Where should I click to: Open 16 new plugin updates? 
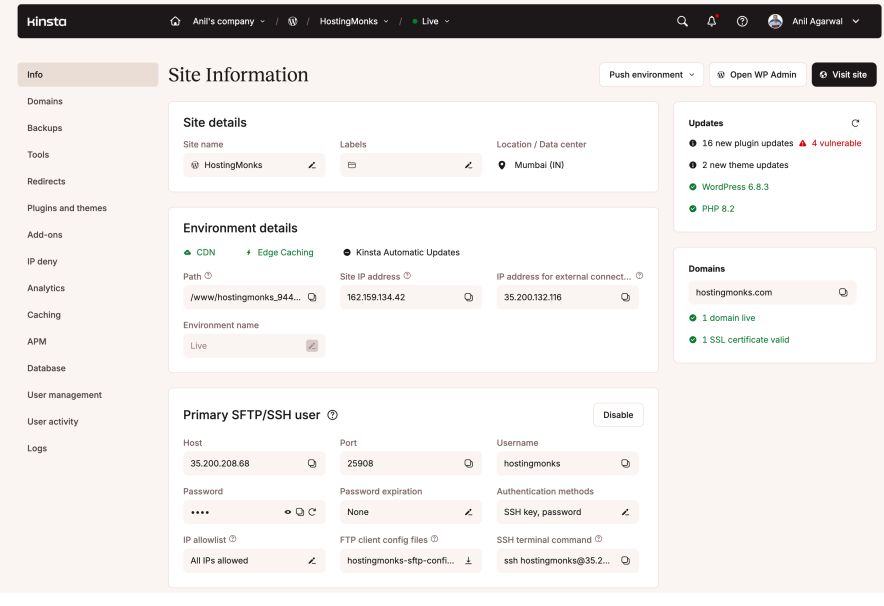748,143
